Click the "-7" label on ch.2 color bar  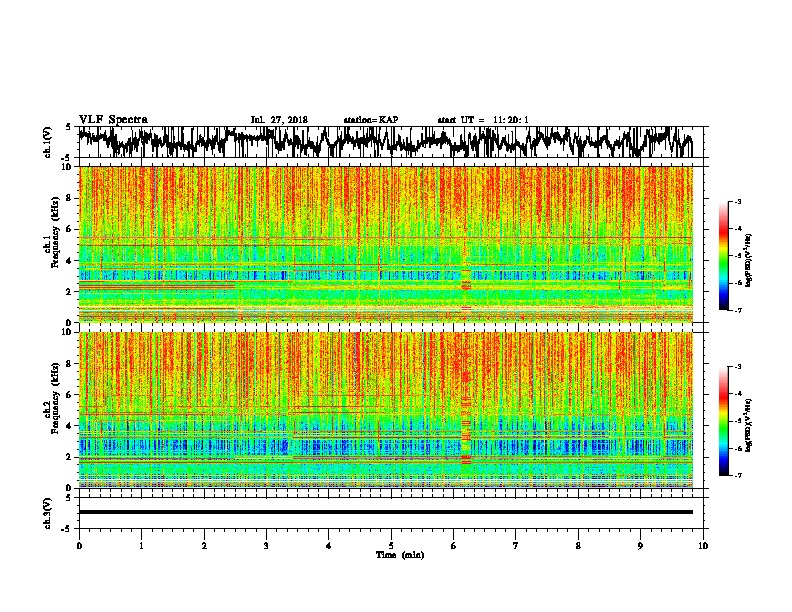pyautogui.click(x=737, y=475)
